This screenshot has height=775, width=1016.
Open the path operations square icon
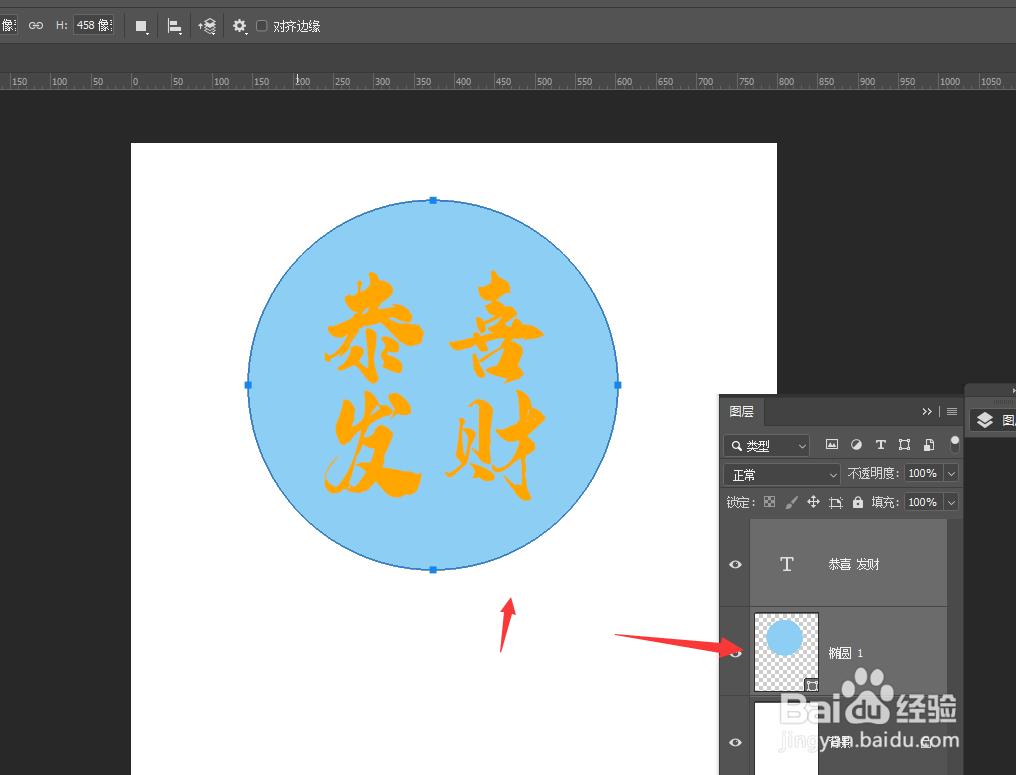coord(141,26)
